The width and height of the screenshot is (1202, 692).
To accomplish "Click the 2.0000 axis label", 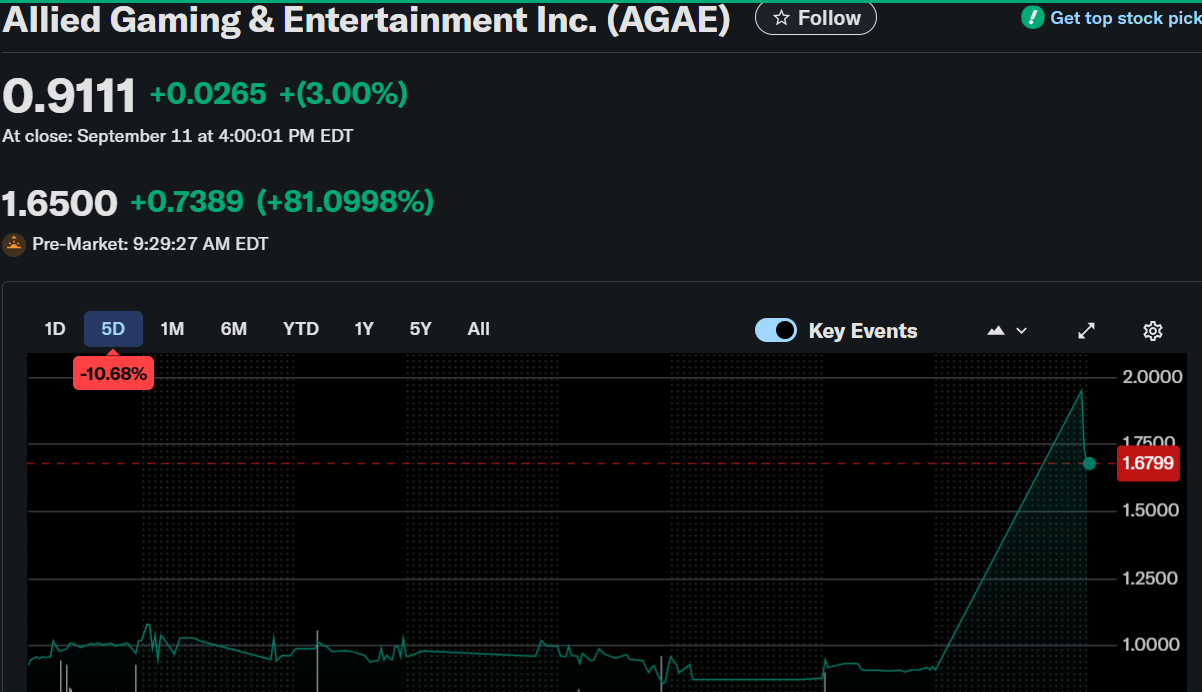I will pyautogui.click(x=1151, y=377).
